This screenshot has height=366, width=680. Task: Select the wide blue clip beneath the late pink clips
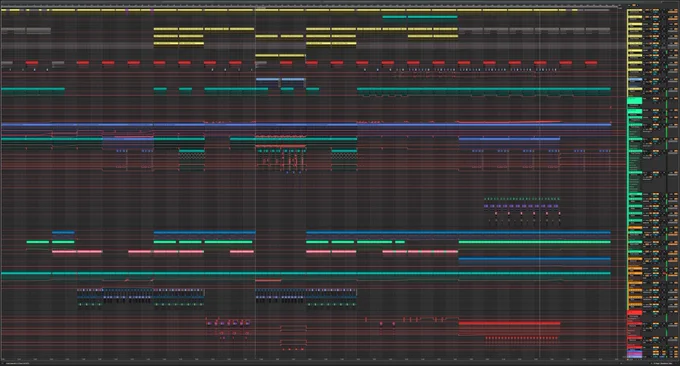(x=534, y=259)
